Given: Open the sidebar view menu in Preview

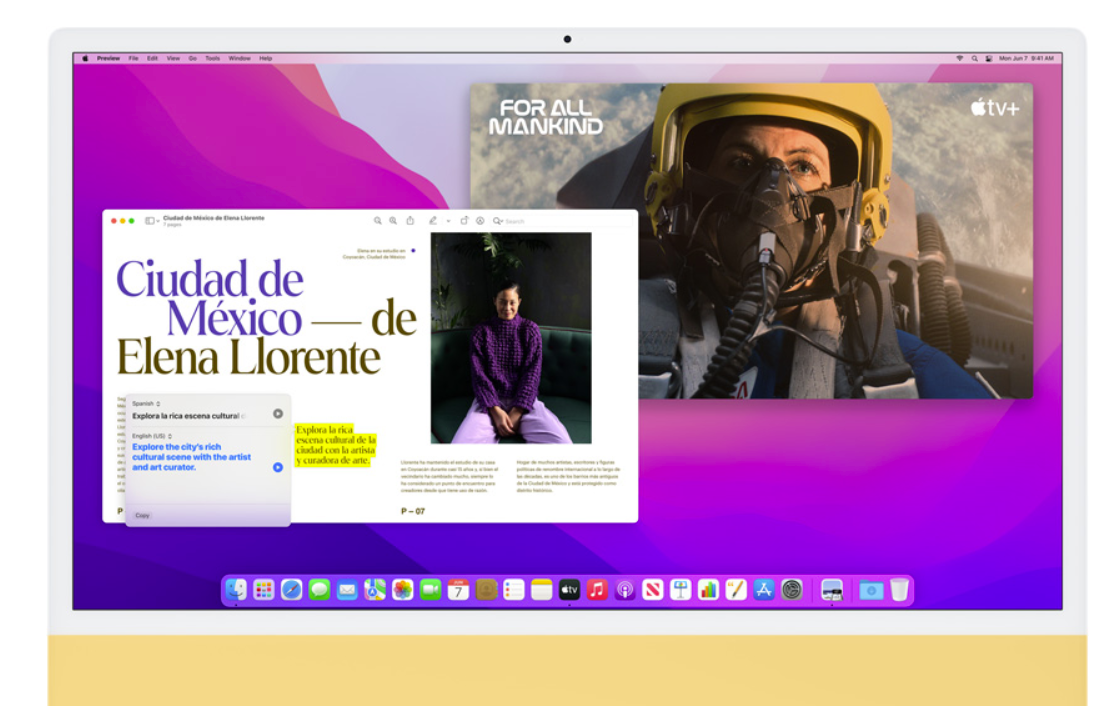Looking at the screenshot, I should (x=151, y=220).
